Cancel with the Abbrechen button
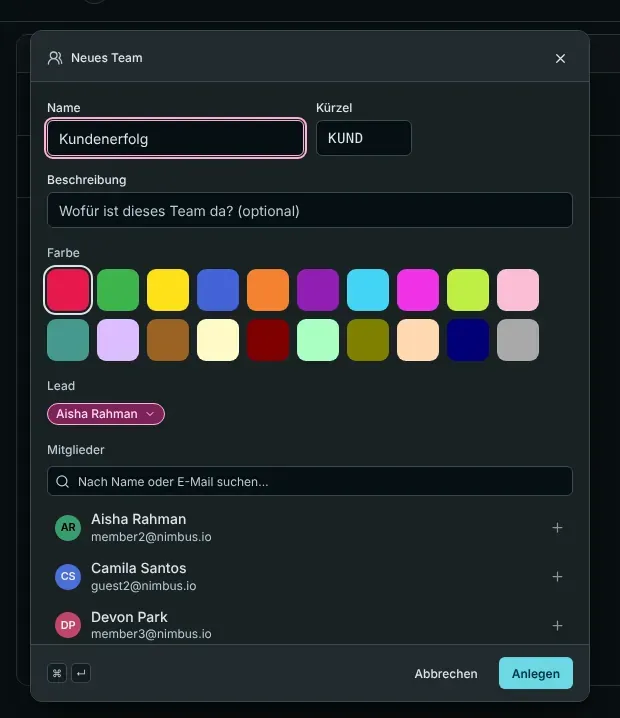This screenshot has height=718, width=620. [446, 674]
